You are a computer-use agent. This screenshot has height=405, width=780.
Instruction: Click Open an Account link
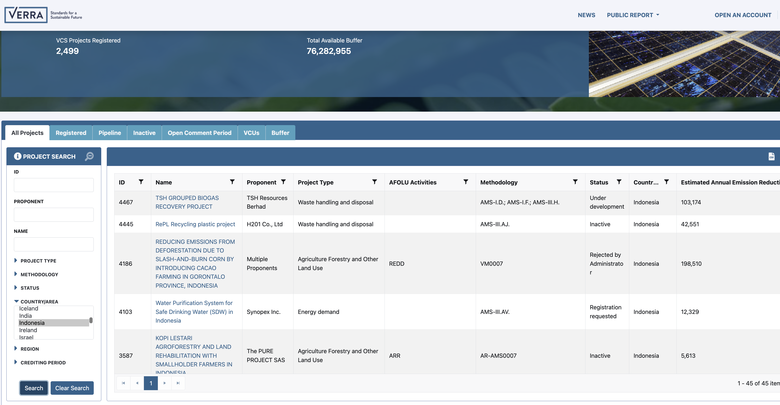tap(743, 15)
